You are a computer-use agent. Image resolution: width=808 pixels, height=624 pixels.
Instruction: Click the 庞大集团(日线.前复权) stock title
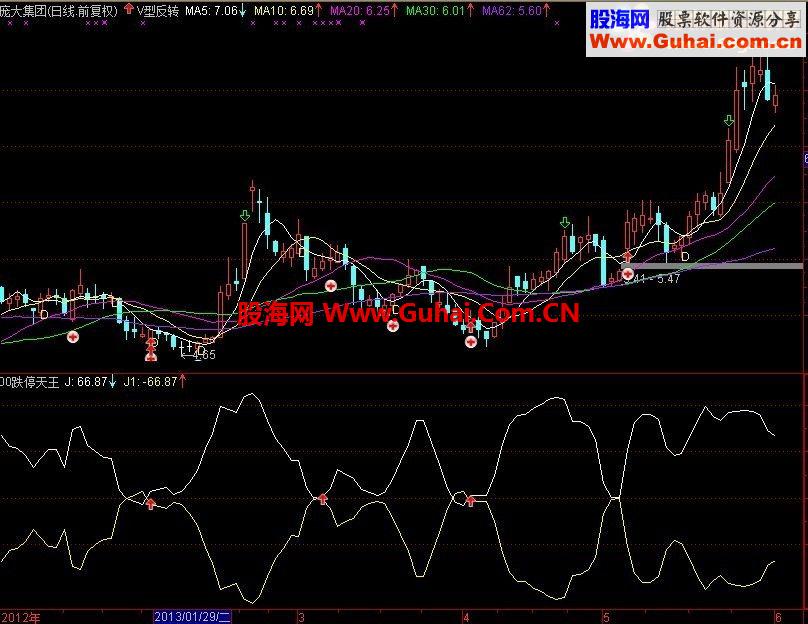click(59, 11)
